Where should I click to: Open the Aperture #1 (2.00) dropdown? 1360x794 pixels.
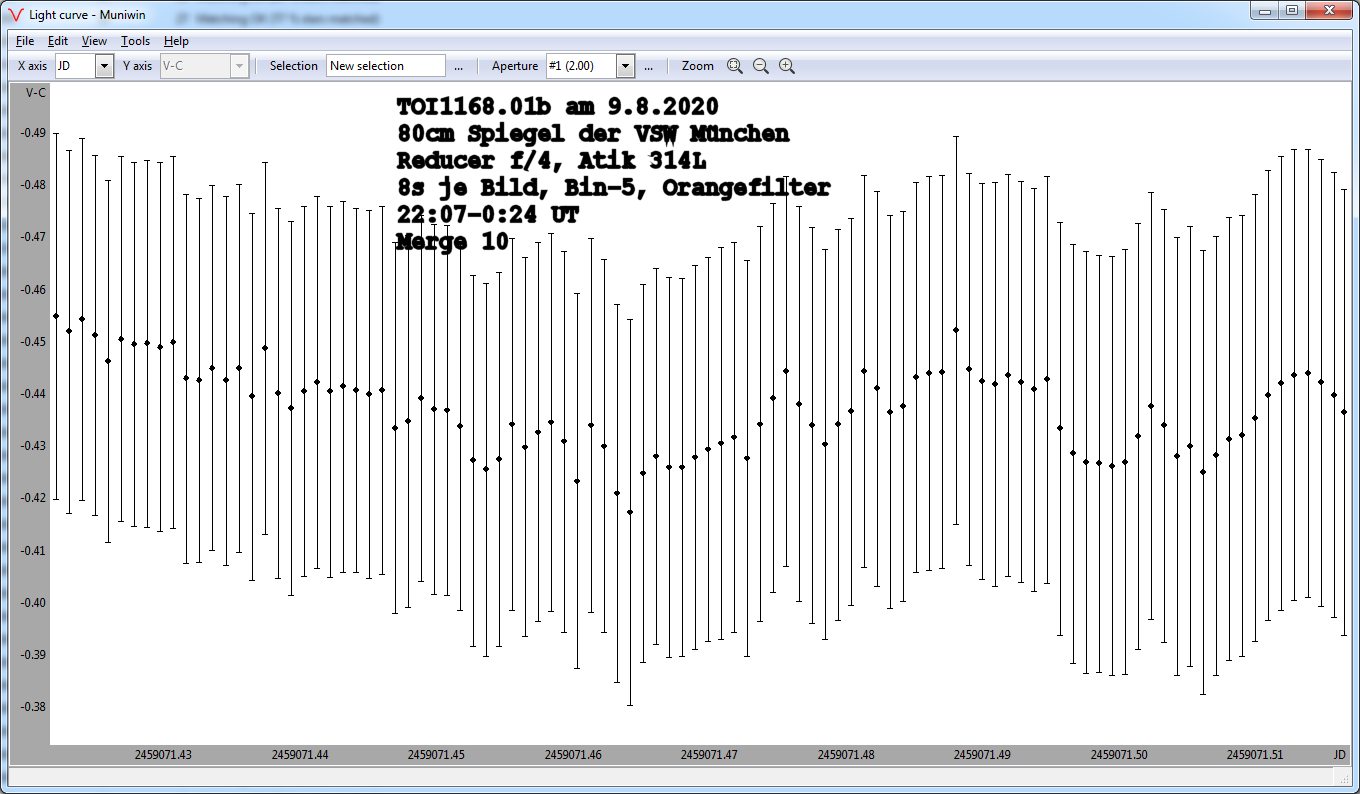pos(625,66)
